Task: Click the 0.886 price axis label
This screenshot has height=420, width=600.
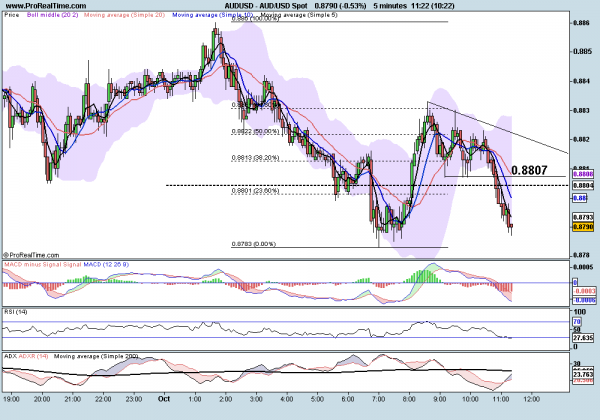Action: pos(580,23)
